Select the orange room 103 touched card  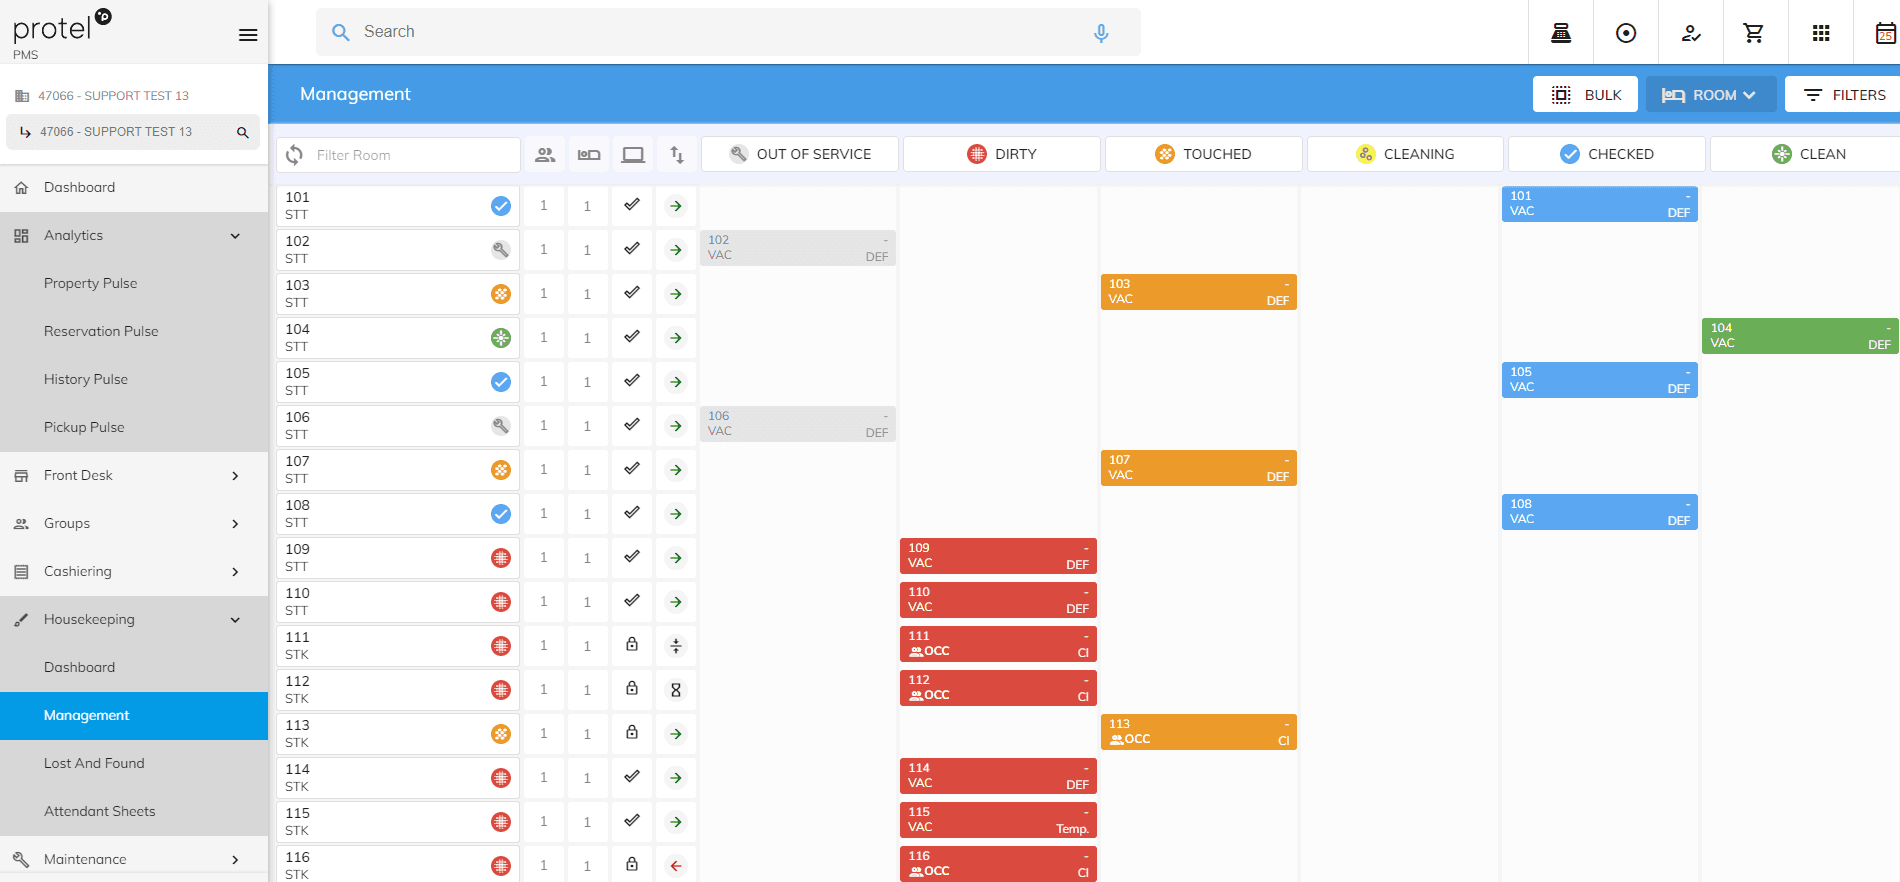click(x=1198, y=292)
